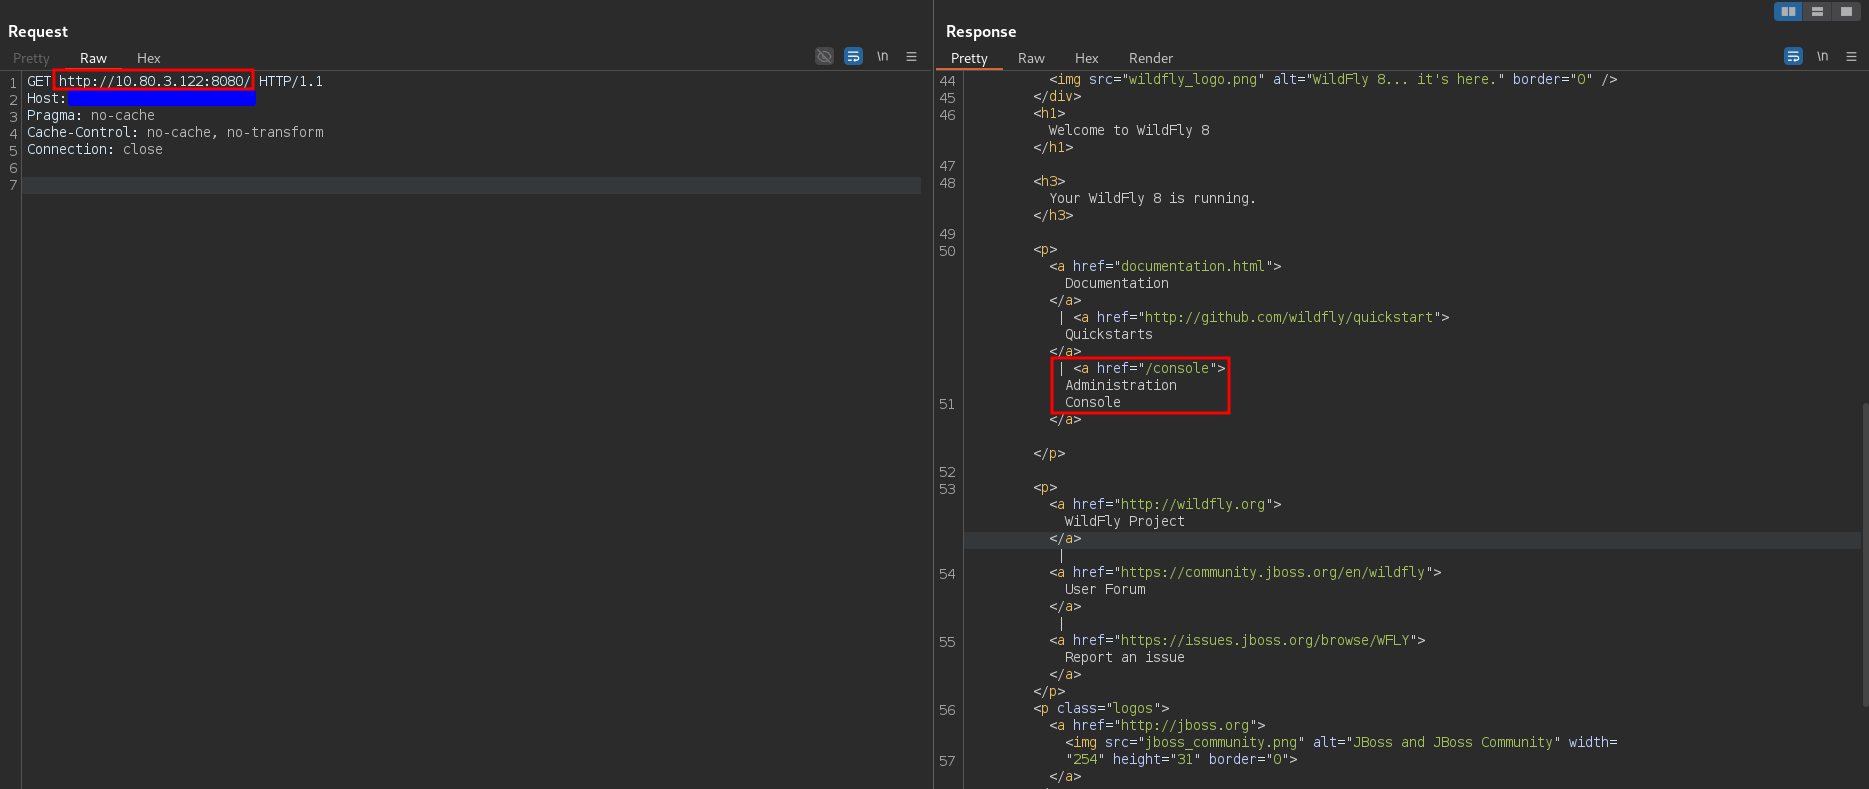Image resolution: width=1869 pixels, height=789 pixels.
Task: Click line number 48 in Response gutter
Action: (x=947, y=183)
